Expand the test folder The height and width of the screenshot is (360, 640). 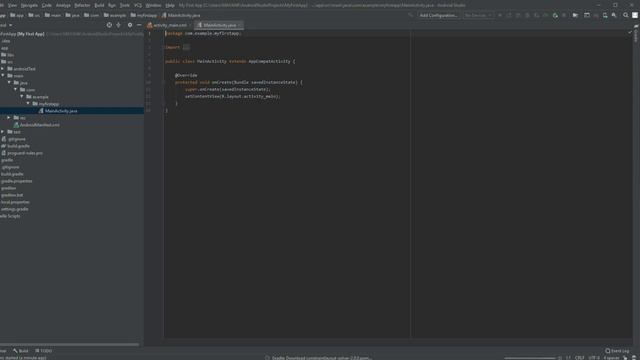pyautogui.click(x=3, y=132)
